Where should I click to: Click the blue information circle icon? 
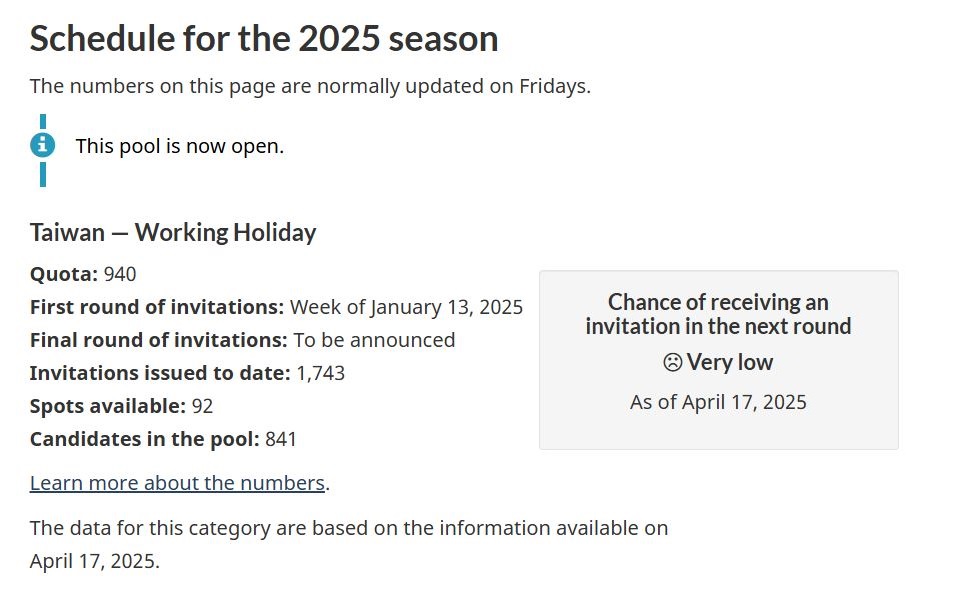tap(43, 146)
